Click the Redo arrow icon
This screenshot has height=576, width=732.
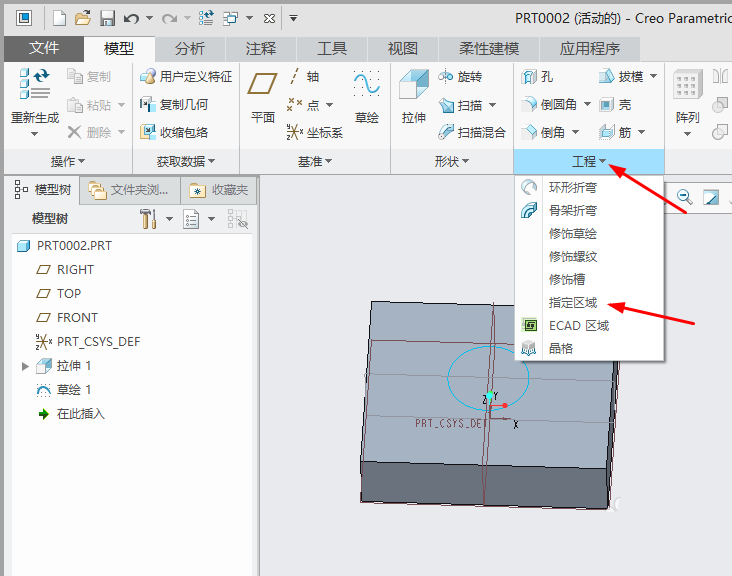coord(169,18)
